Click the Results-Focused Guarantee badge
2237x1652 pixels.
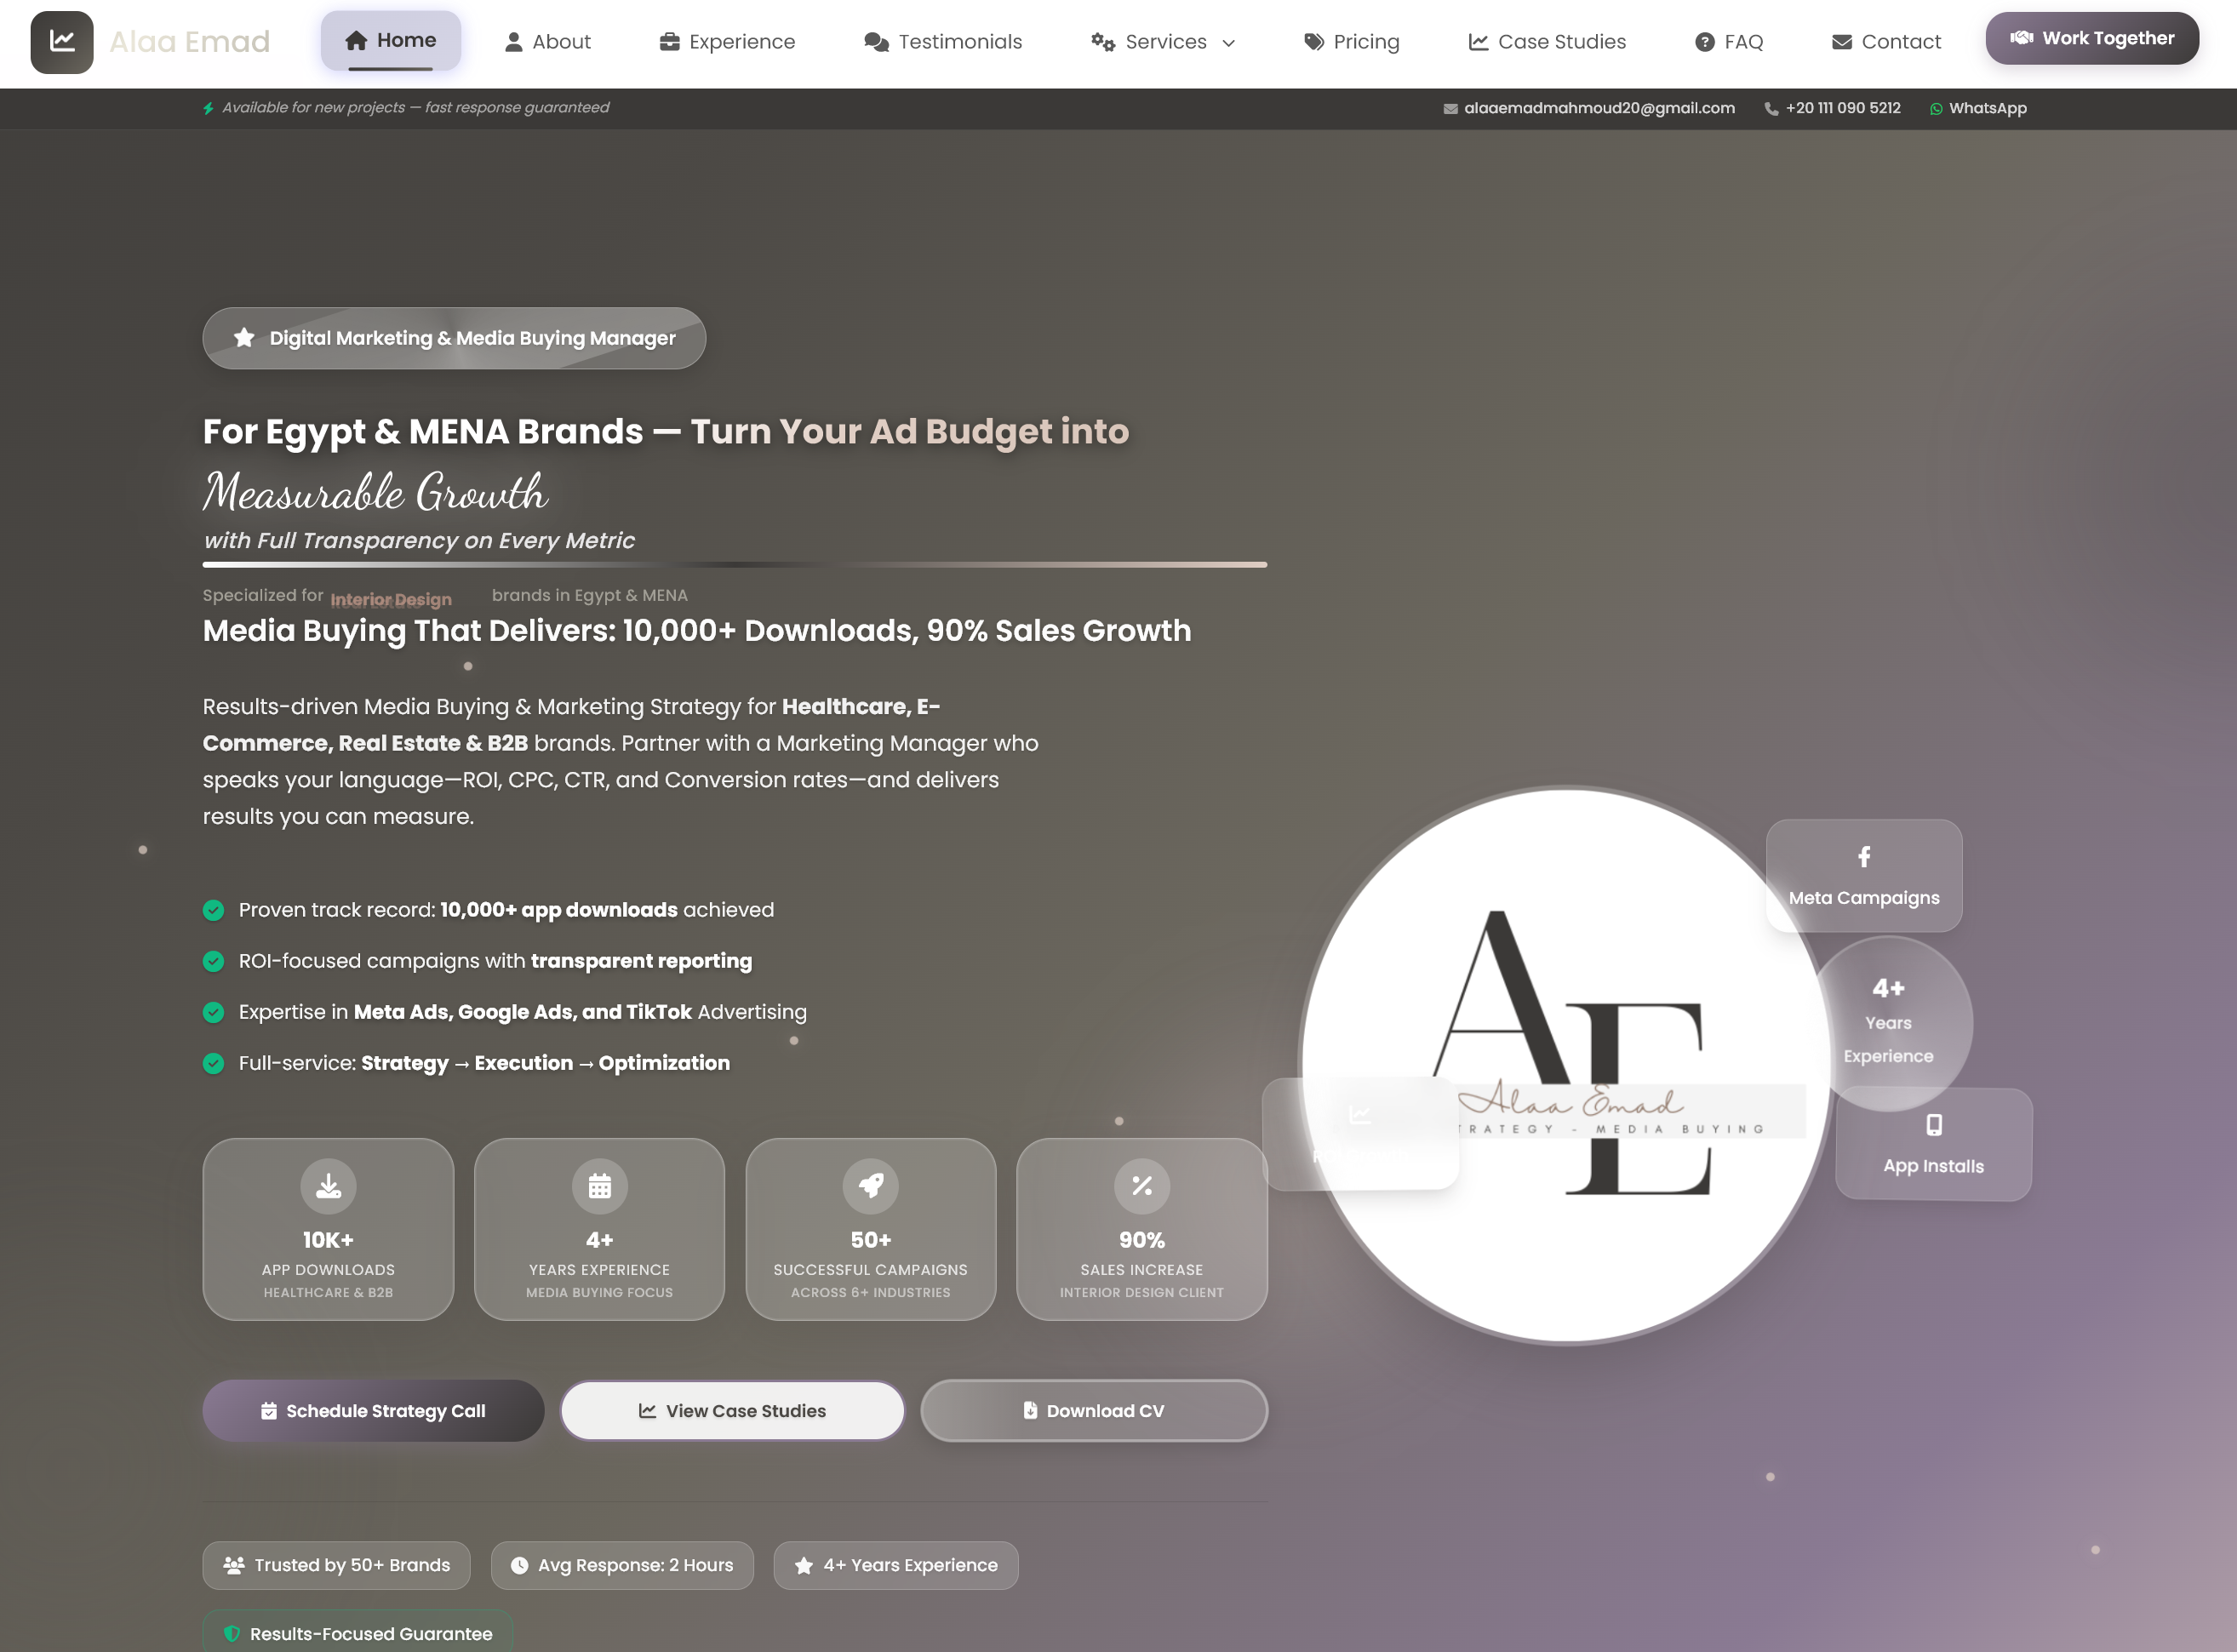coord(358,1632)
